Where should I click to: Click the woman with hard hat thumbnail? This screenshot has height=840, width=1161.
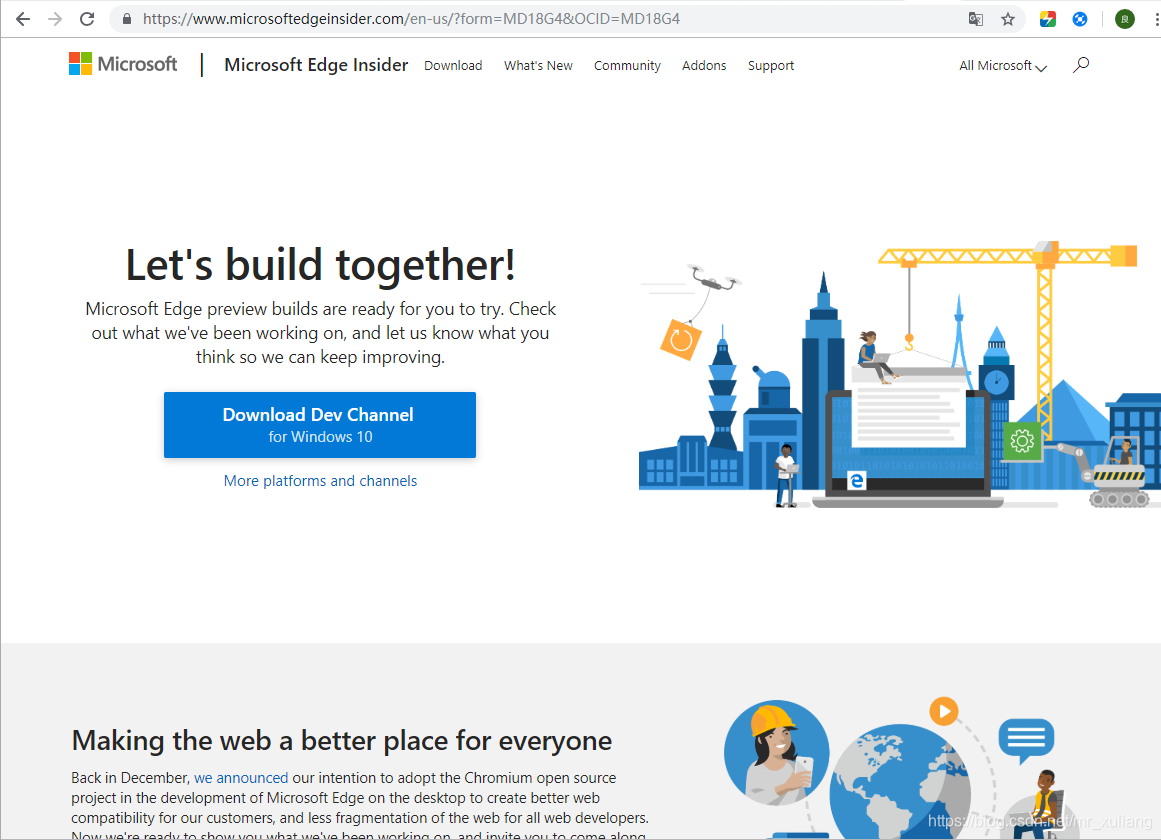(x=777, y=753)
